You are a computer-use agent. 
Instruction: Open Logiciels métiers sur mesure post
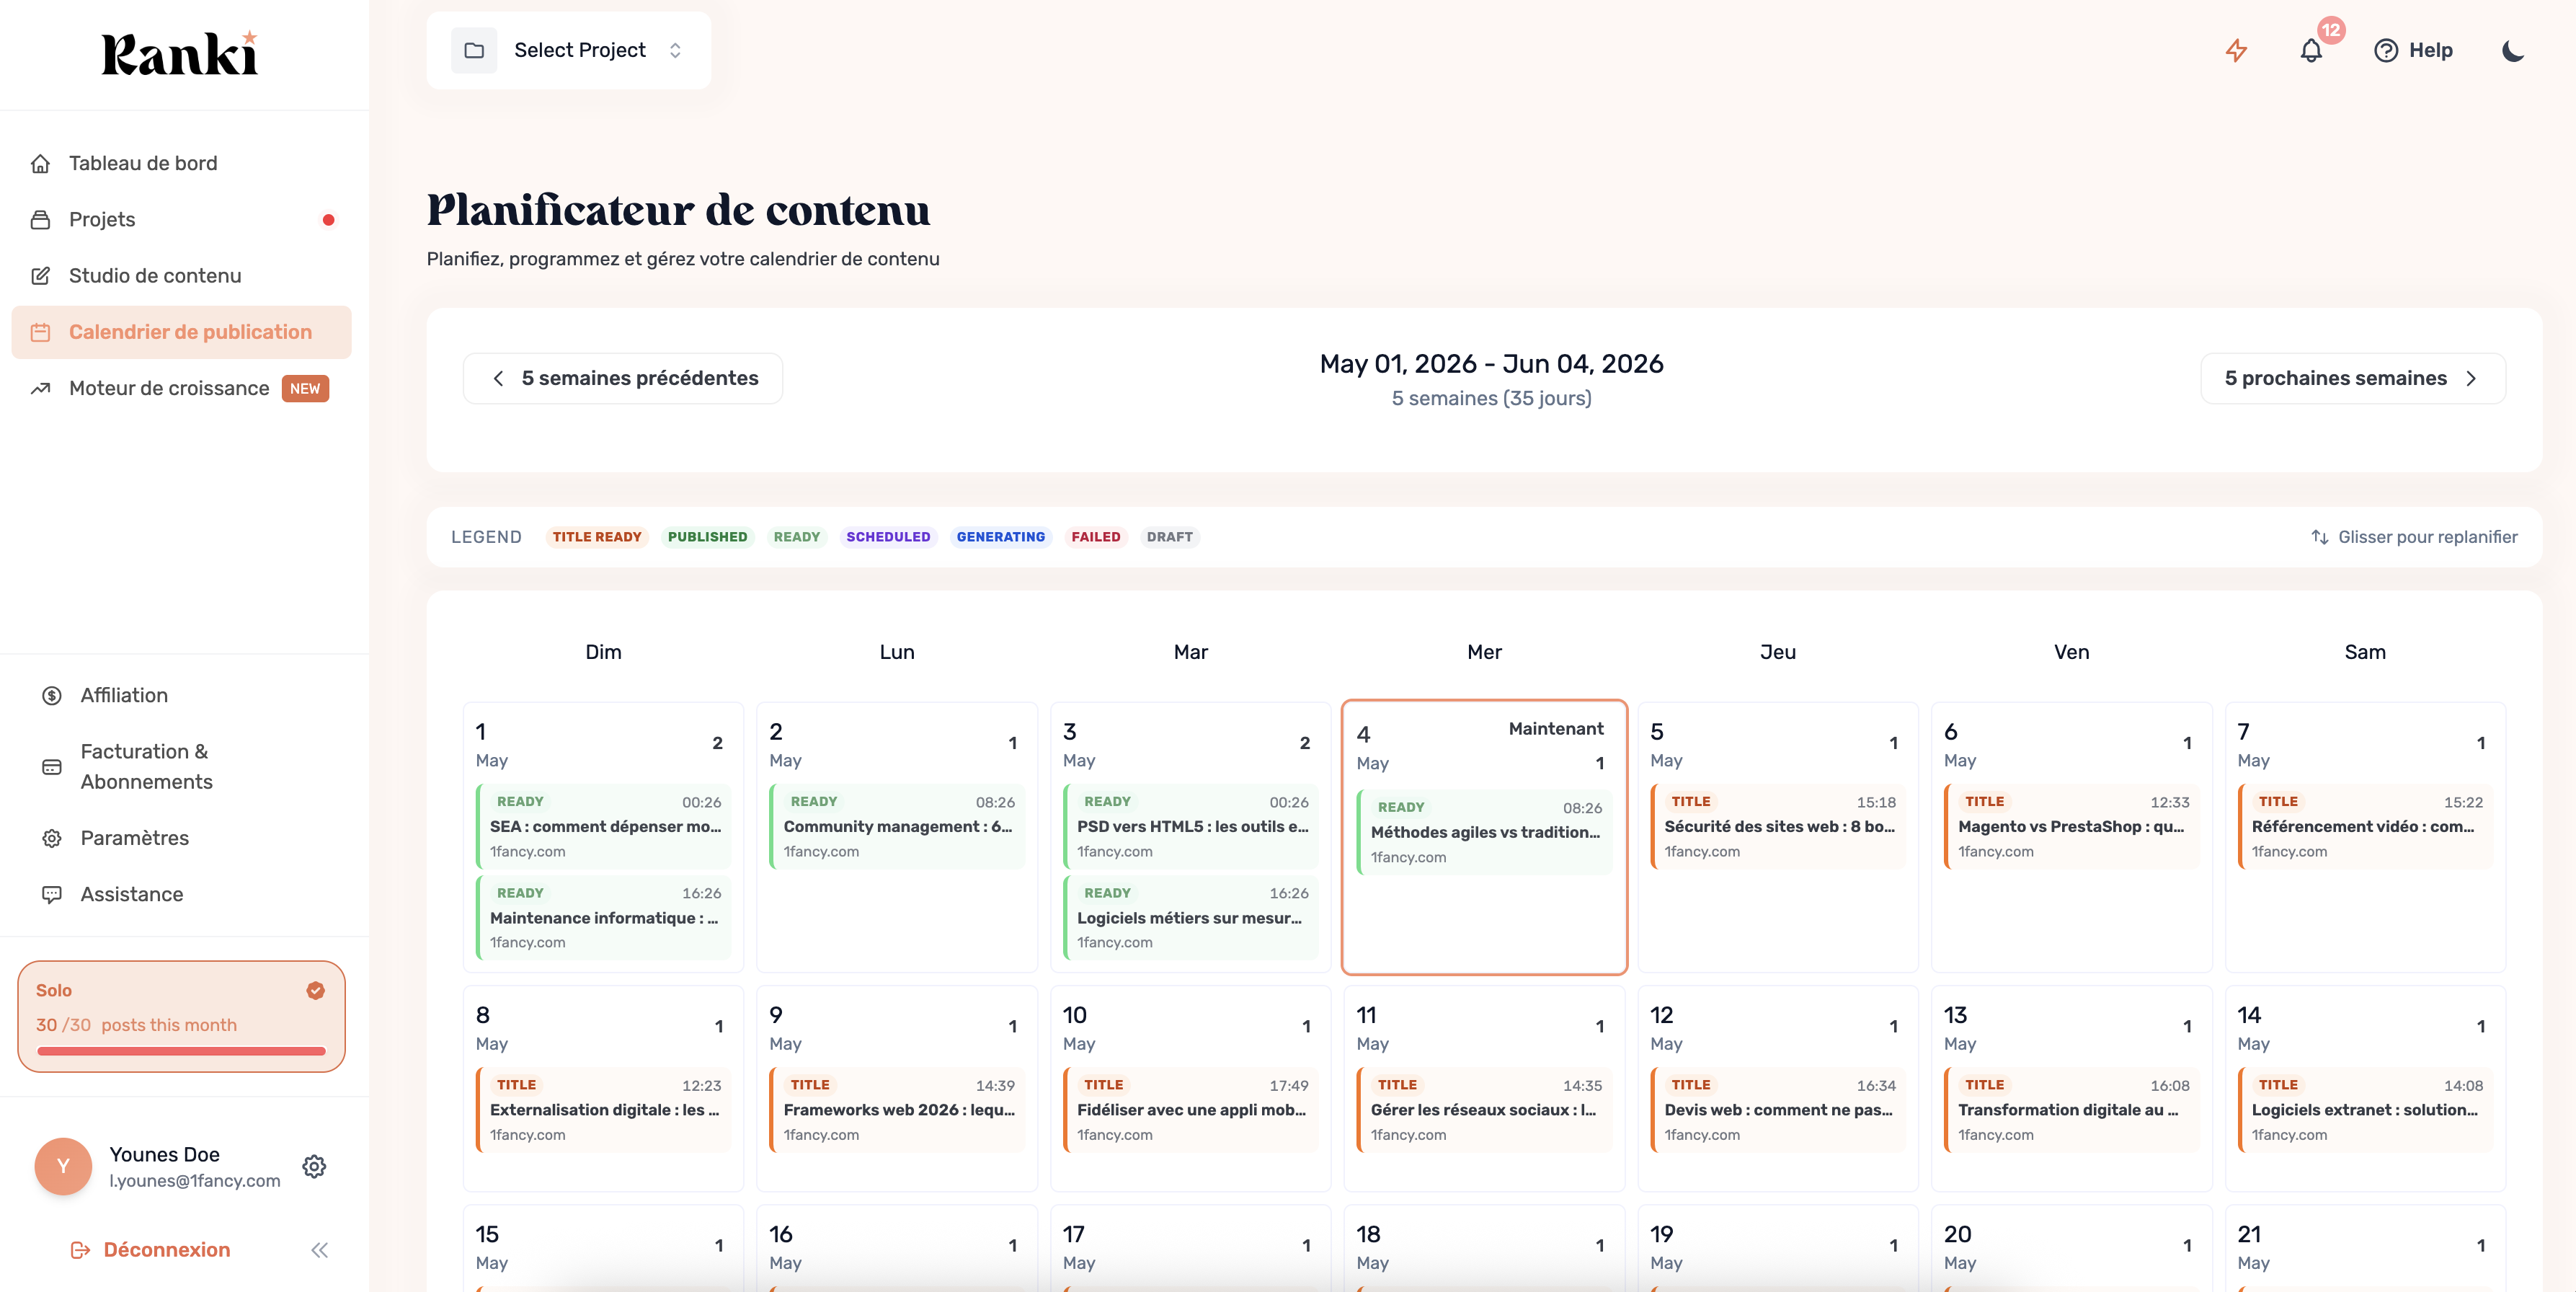click(1190, 917)
